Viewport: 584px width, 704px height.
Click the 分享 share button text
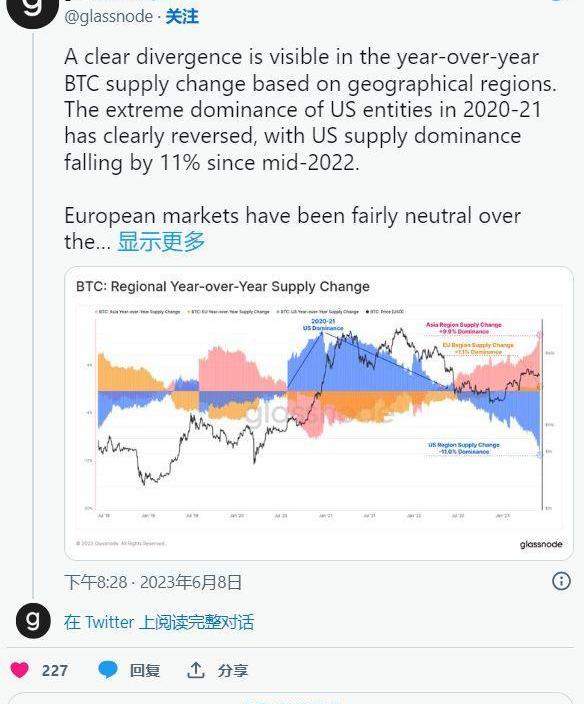(x=233, y=670)
